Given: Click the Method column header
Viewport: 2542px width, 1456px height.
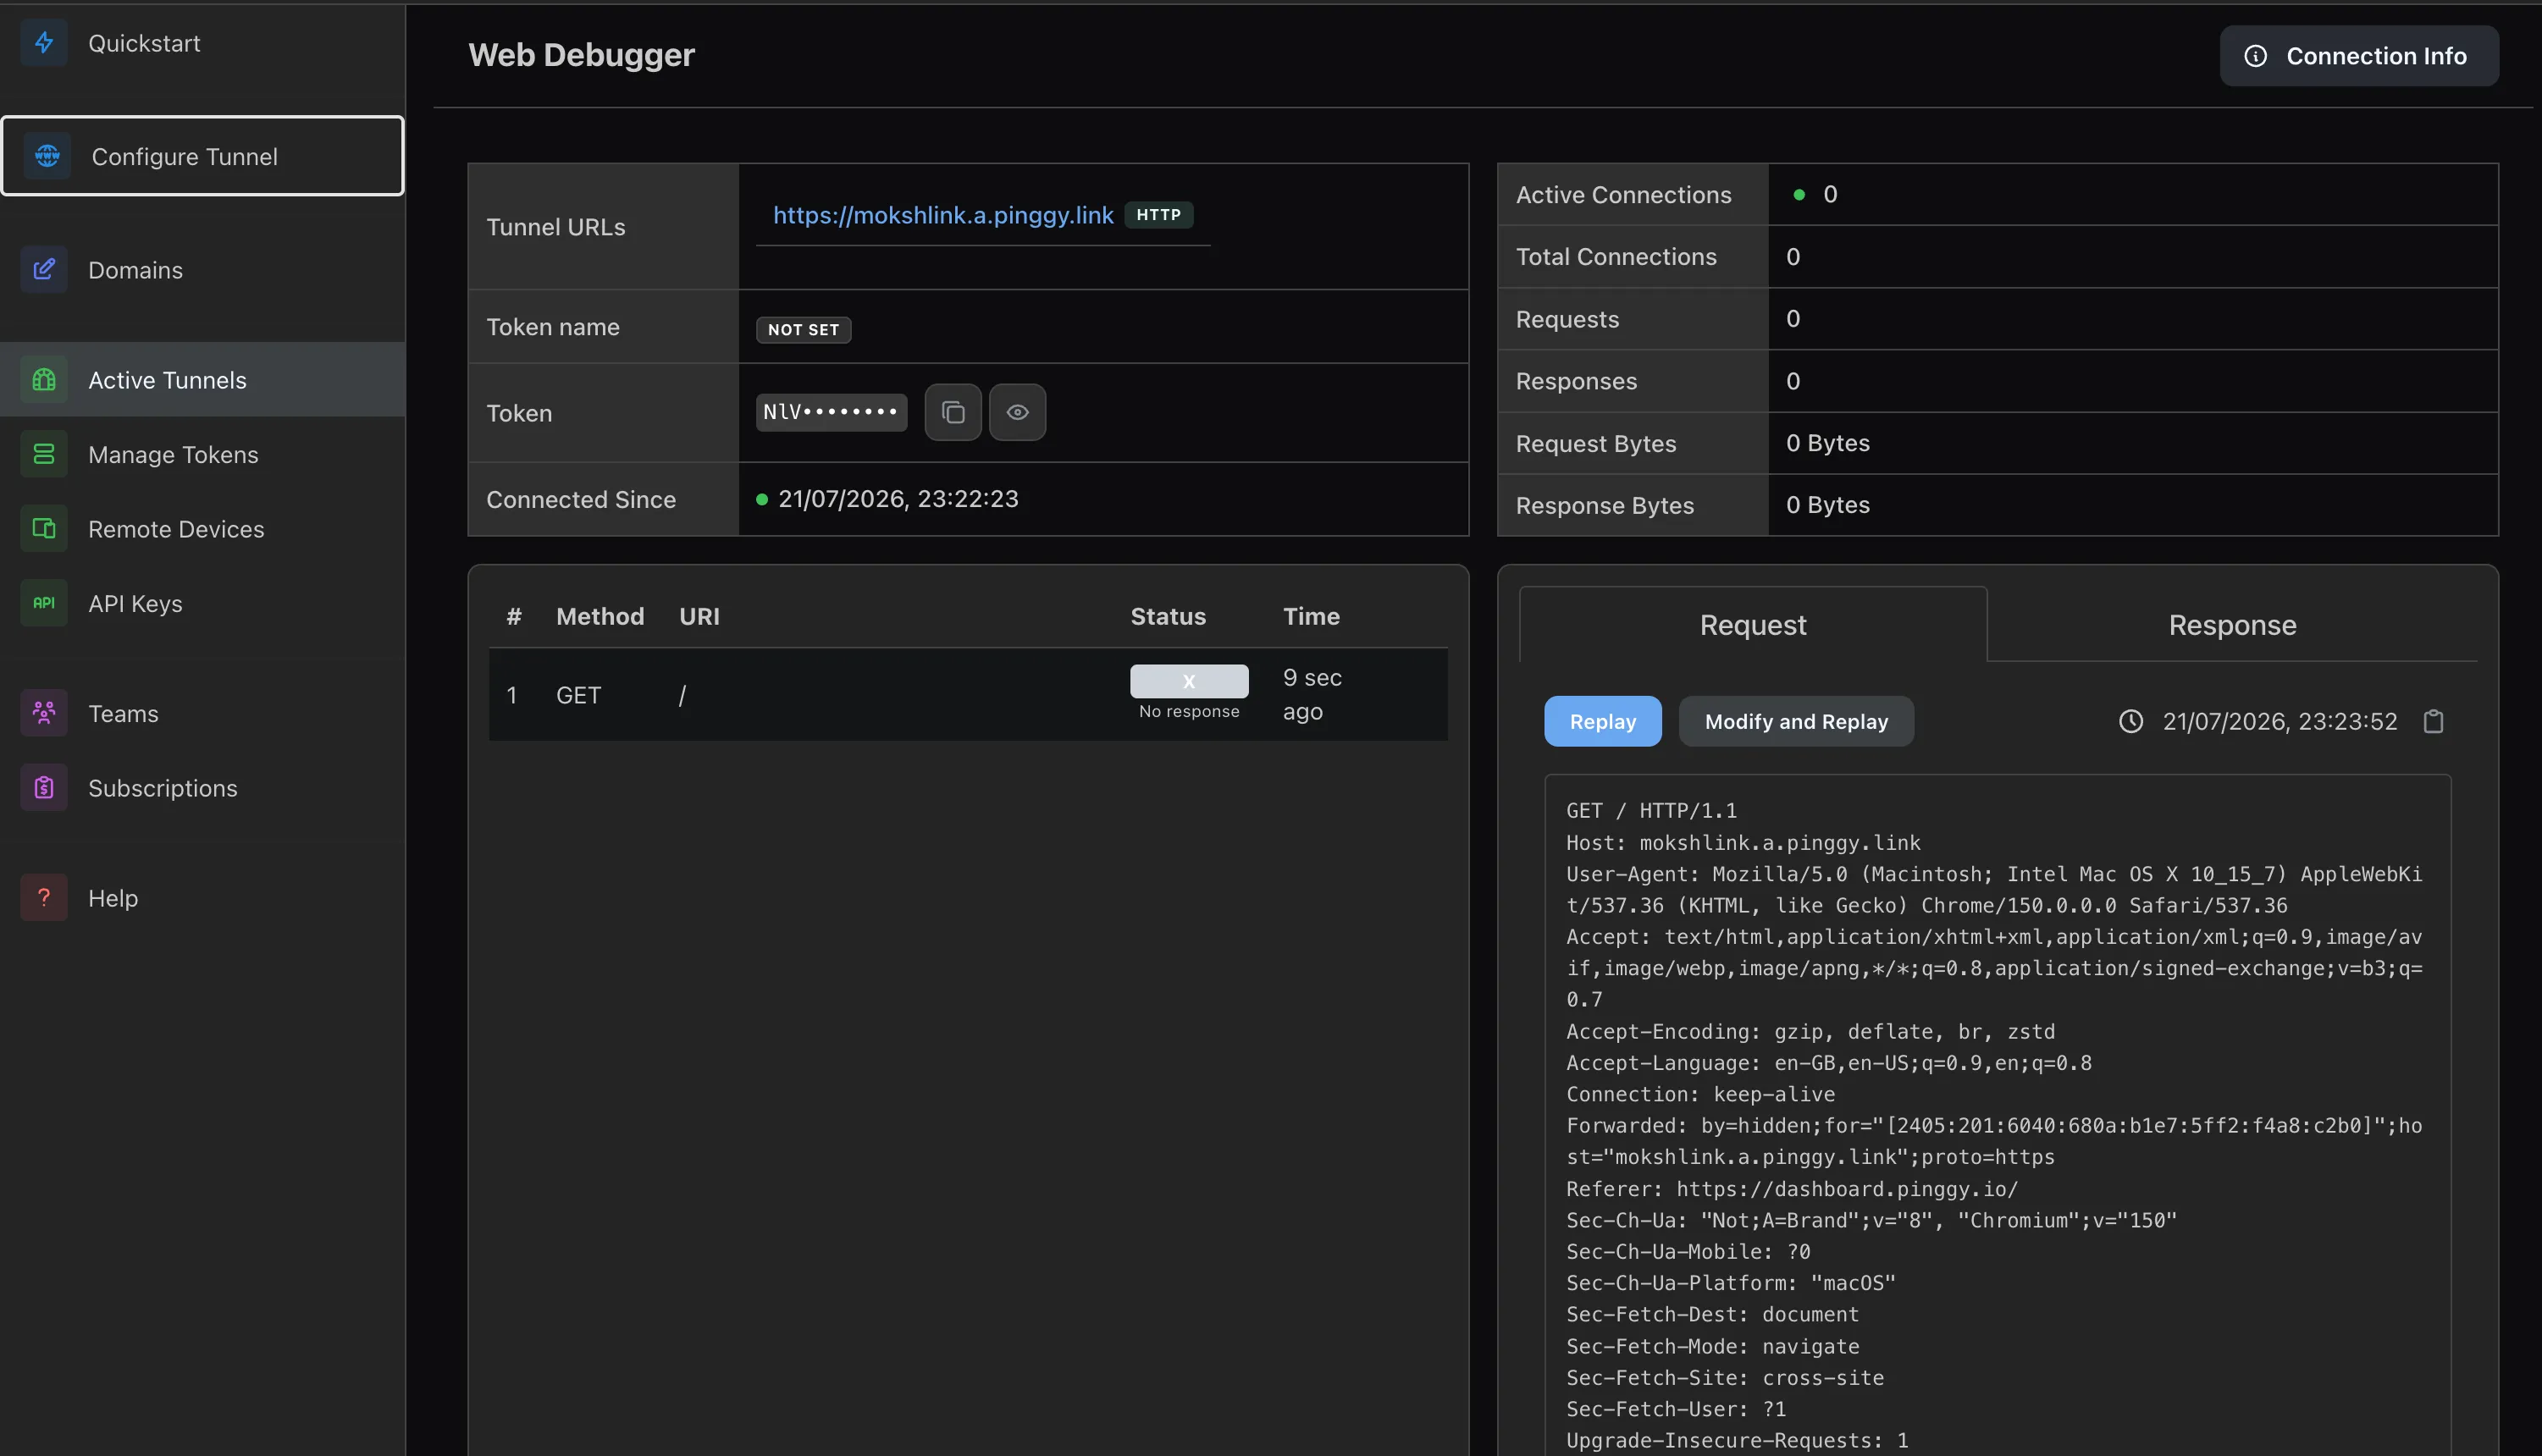Looking at the screenshot, I should click(600, 616).
